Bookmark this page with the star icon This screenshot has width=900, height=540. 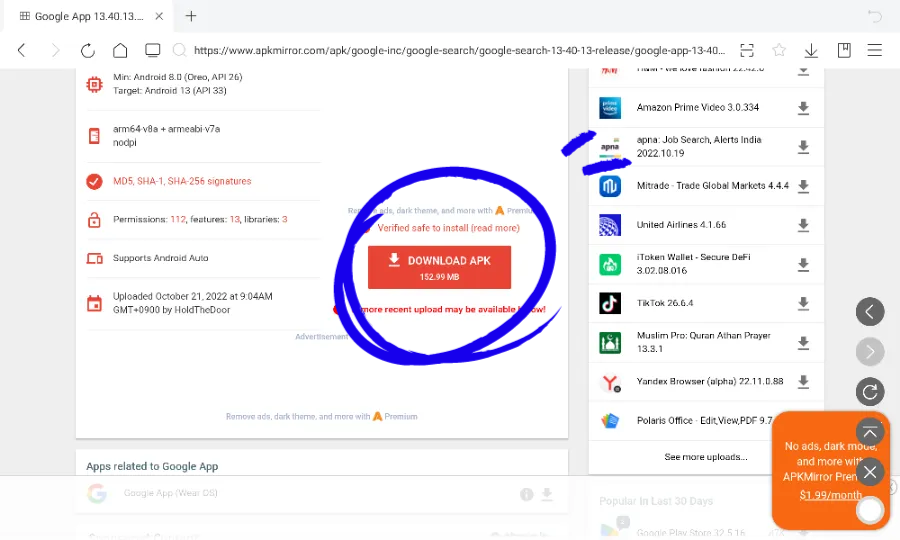pyautogui.click(x=779, y=50)
